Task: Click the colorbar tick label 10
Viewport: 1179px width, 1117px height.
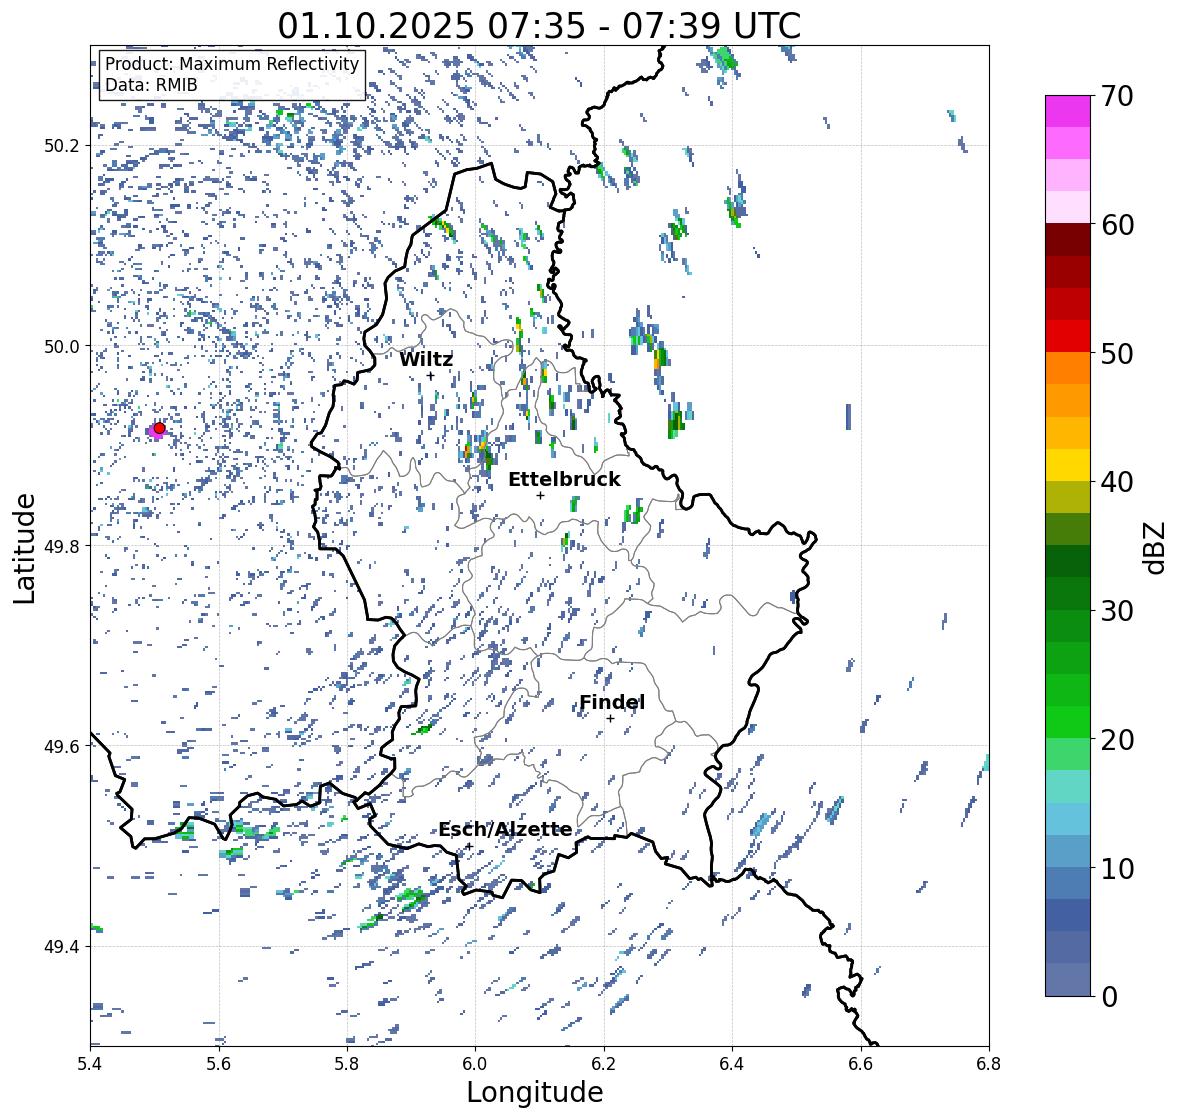Action: point(1117,868)
